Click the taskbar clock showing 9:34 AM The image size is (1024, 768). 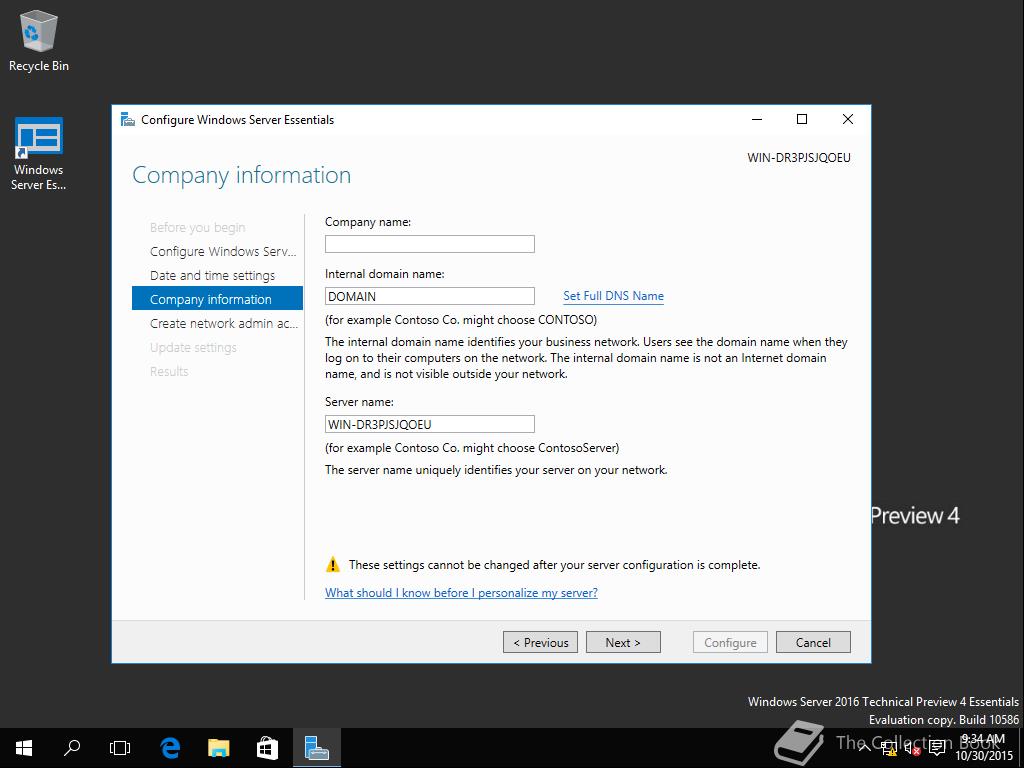pyautogui.click(x=984, y=748)
